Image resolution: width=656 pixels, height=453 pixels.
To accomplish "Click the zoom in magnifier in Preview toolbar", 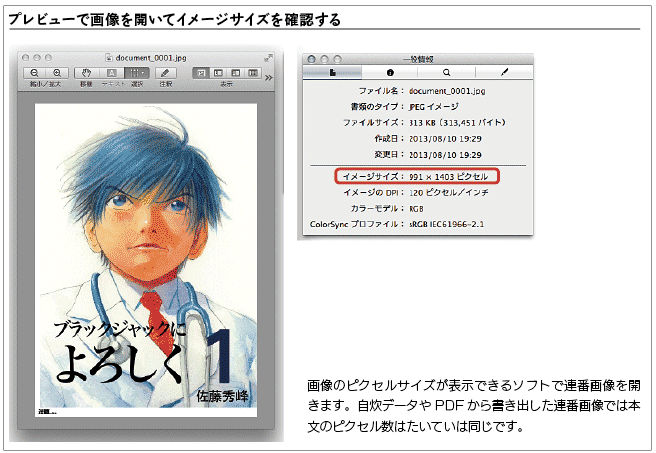I will tap(57, 73).
